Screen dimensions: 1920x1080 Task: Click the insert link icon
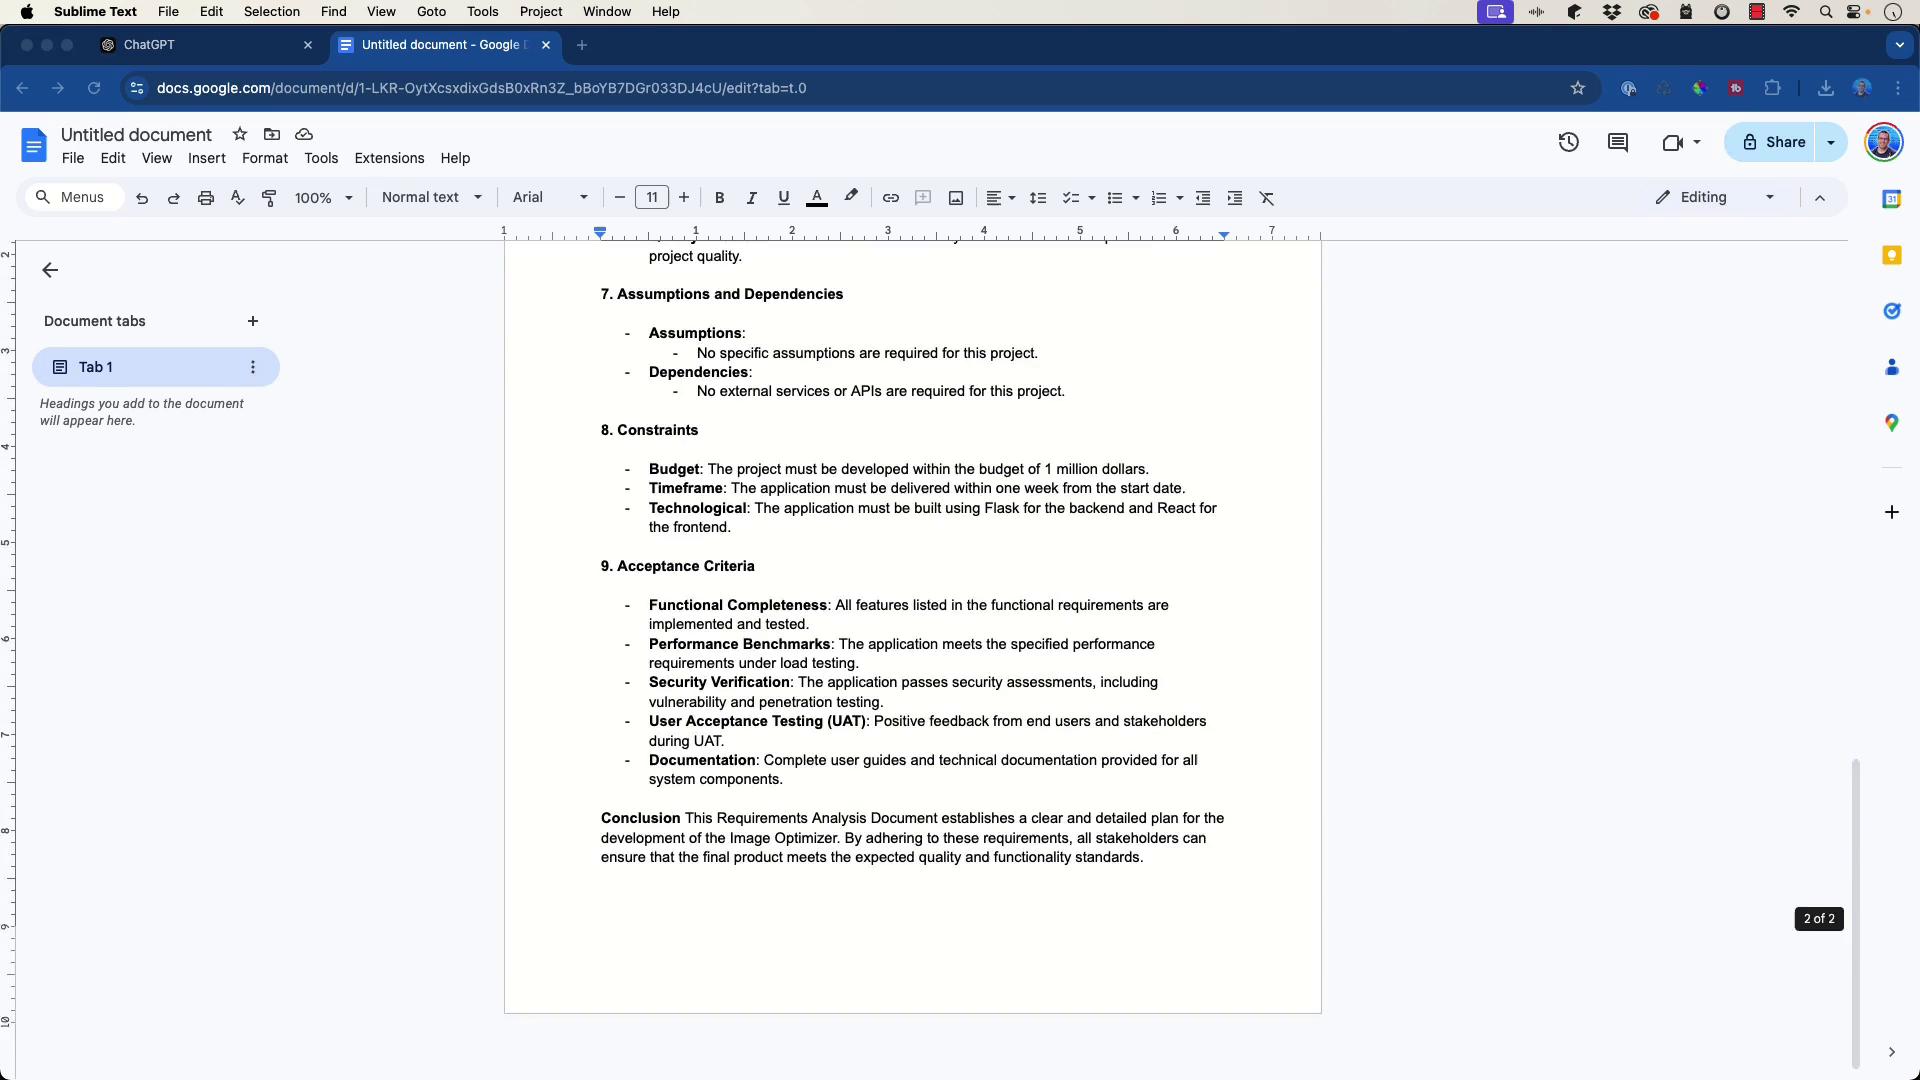[x=890, y=198]
